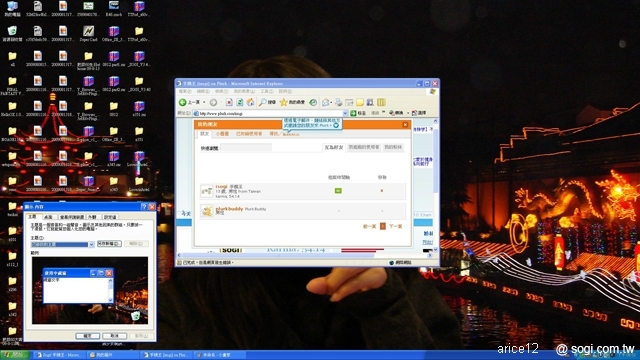640x360 pixels.
Task: Toggle the green timeline-follow button for sogi
Action: pyautogui.click(x=338, y=191)
